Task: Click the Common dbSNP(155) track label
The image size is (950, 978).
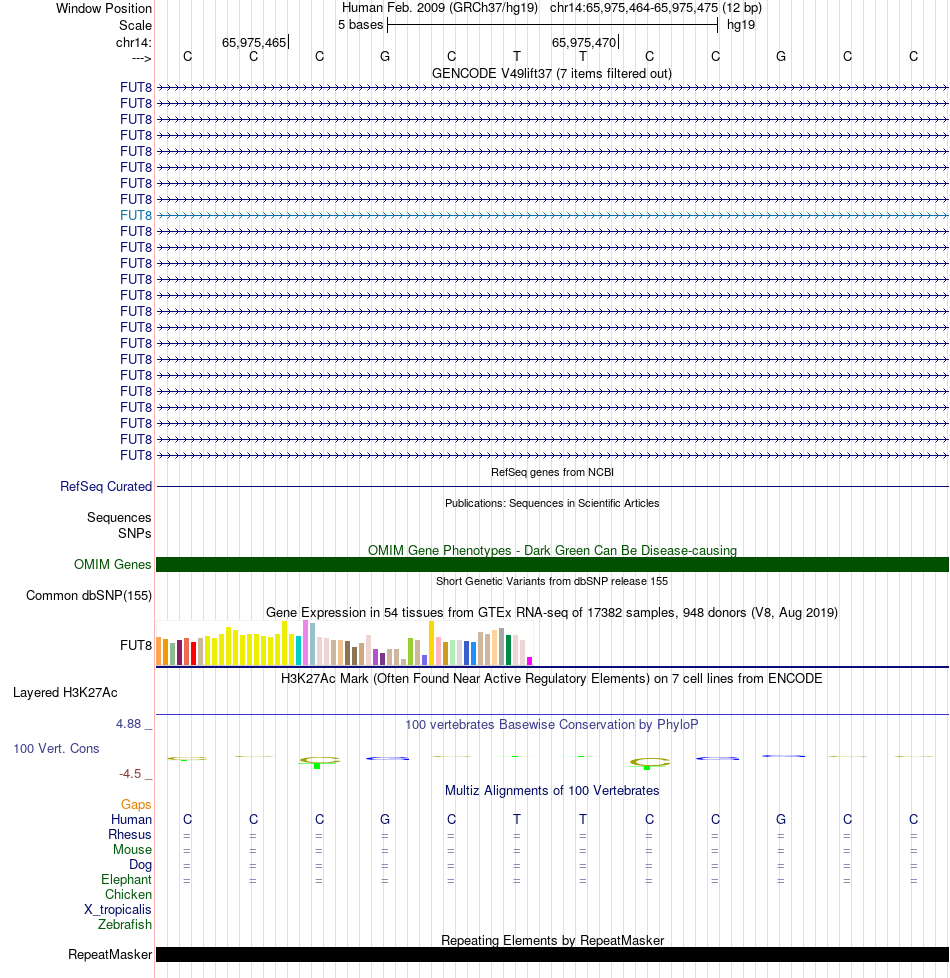Action: point(89,596)
